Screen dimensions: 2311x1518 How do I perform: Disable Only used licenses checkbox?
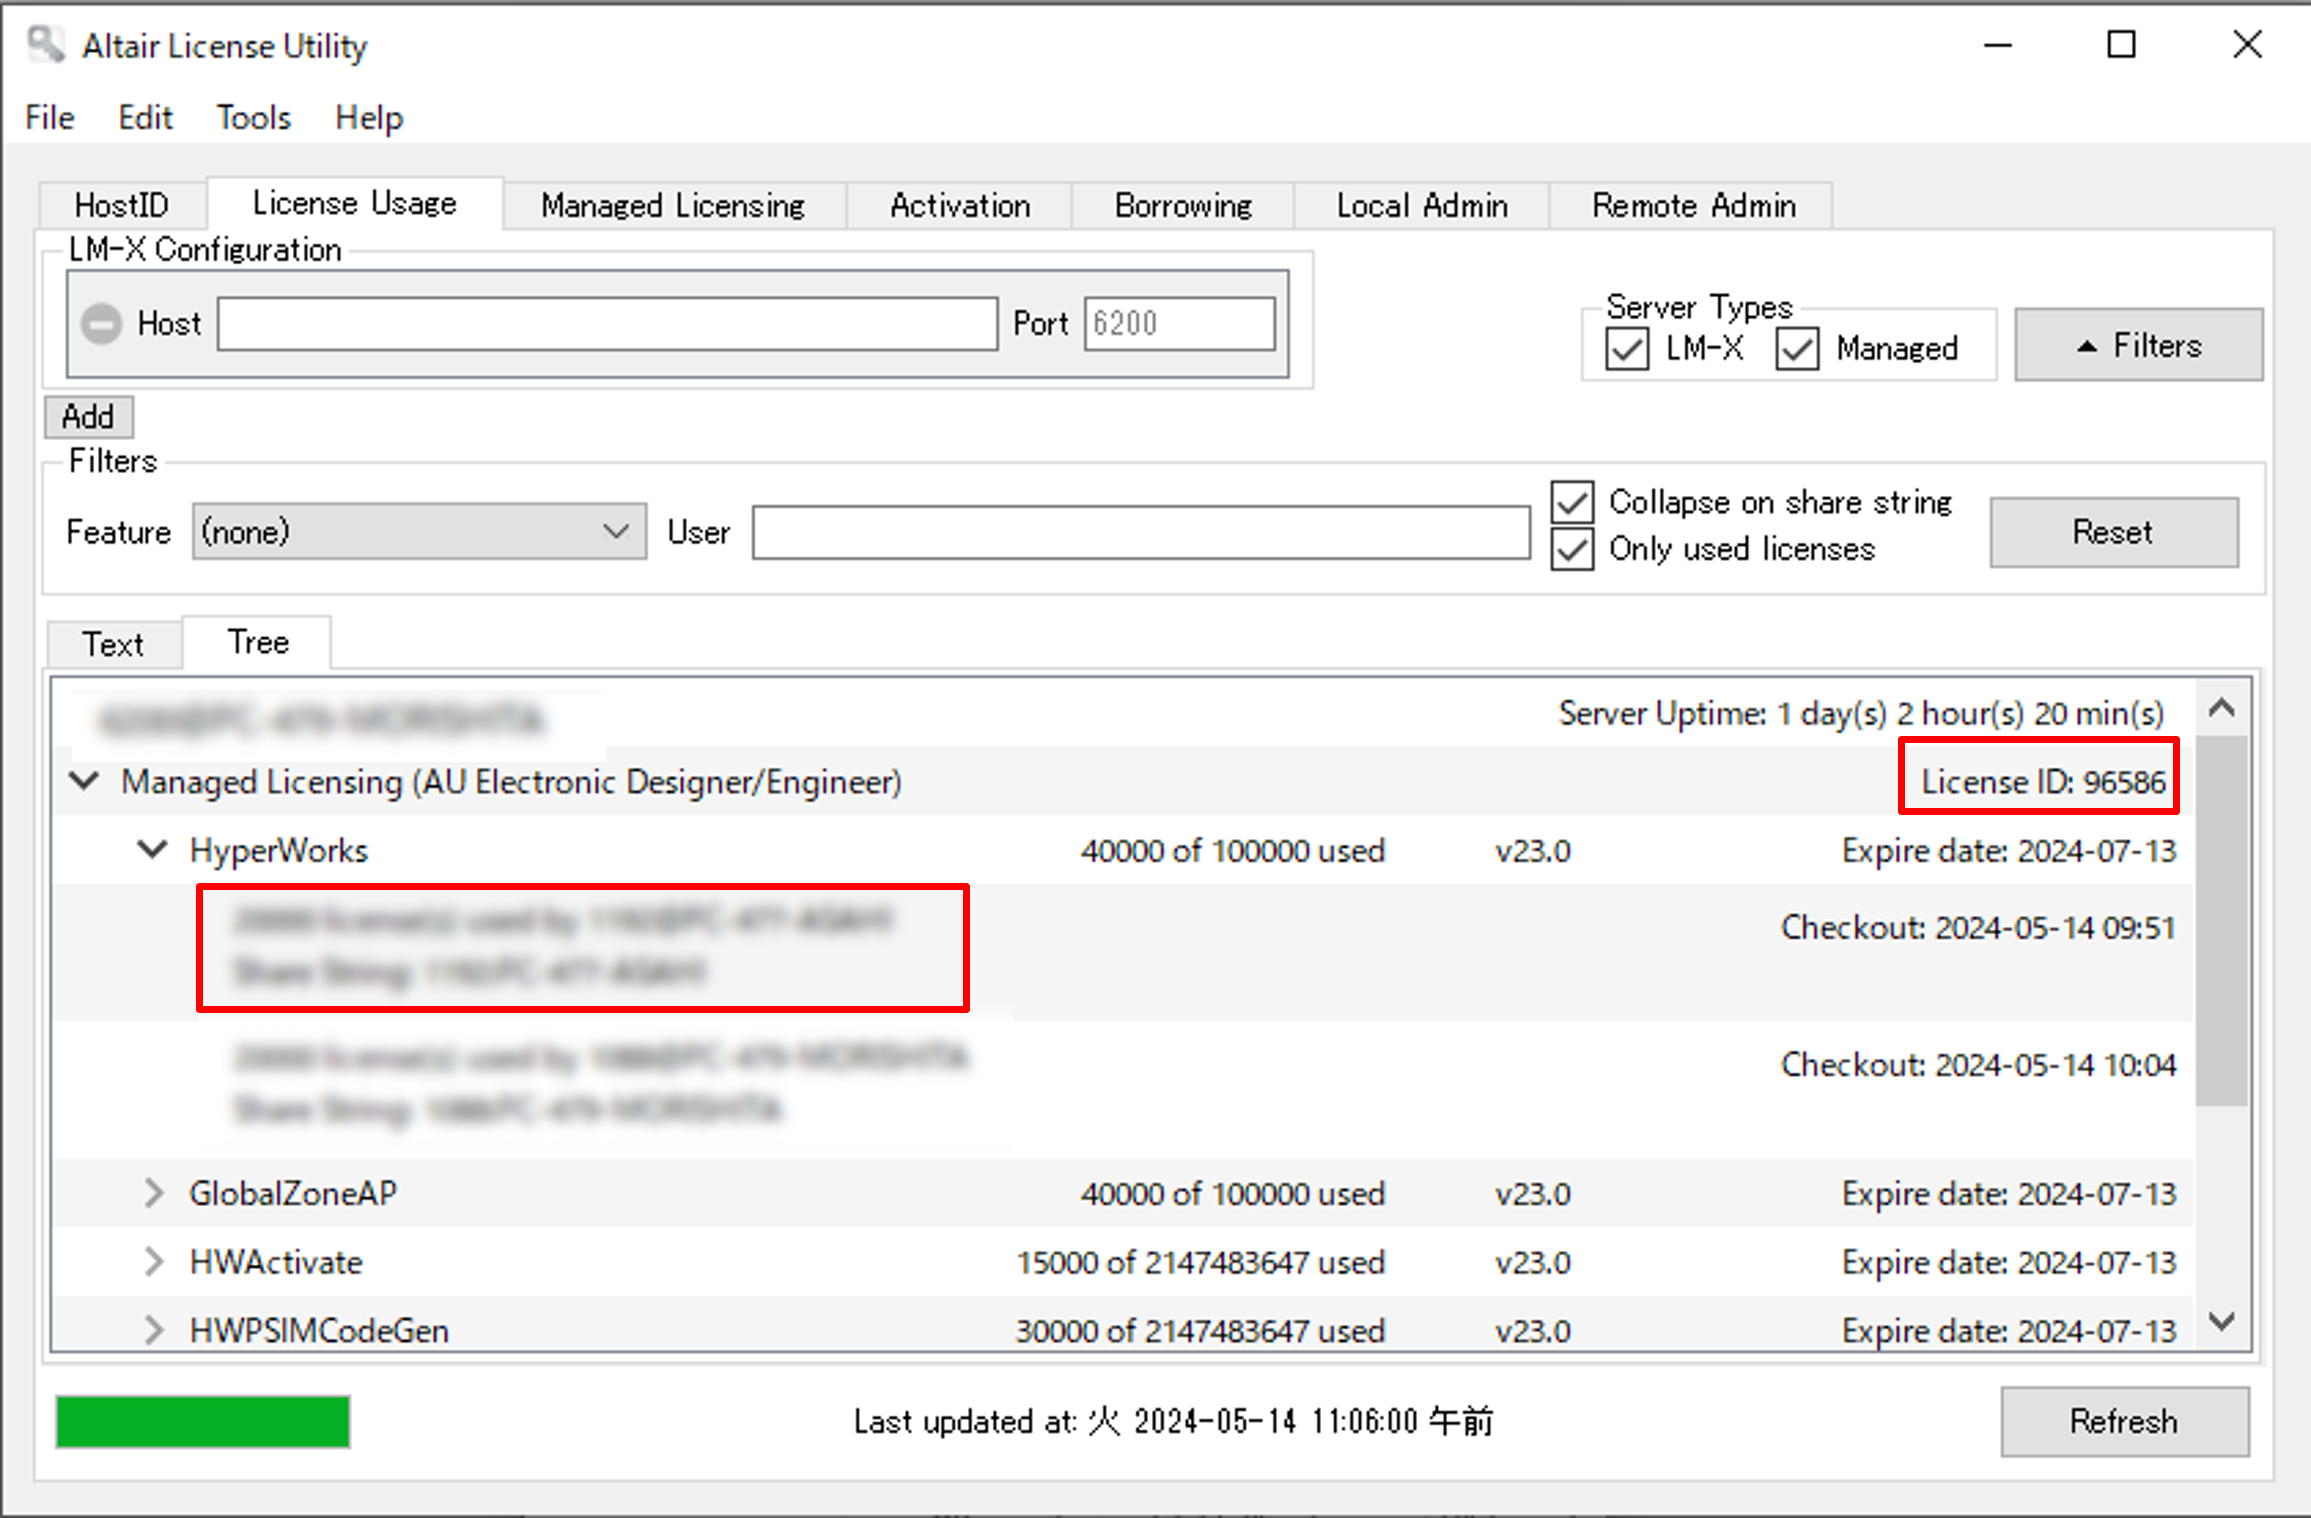coord(1572,549)
